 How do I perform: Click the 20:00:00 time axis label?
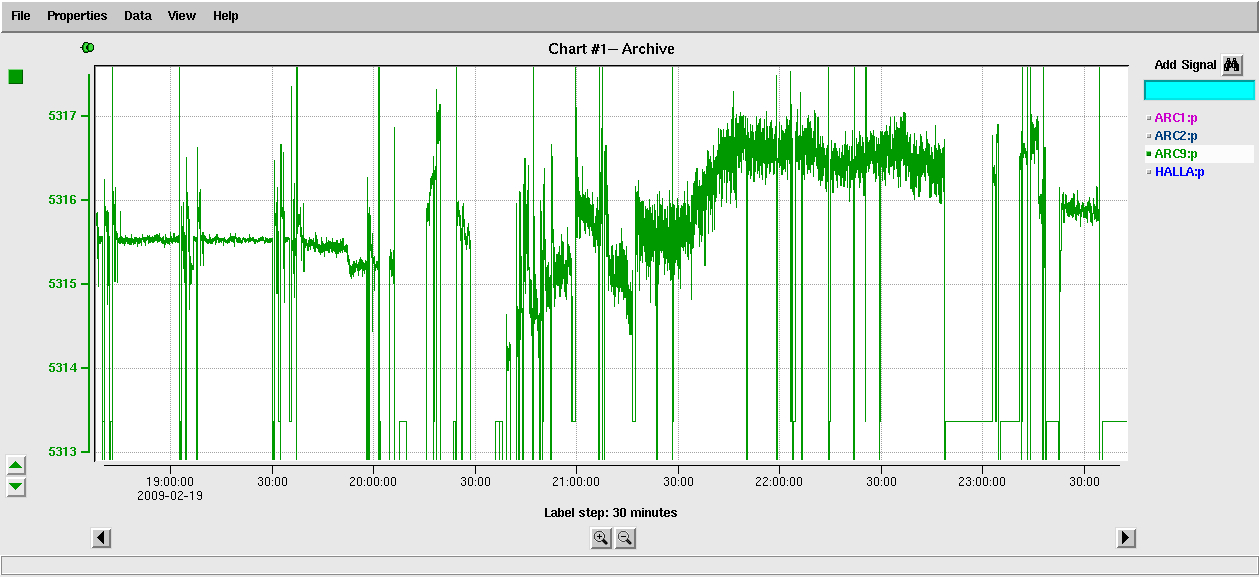point(373,481)
